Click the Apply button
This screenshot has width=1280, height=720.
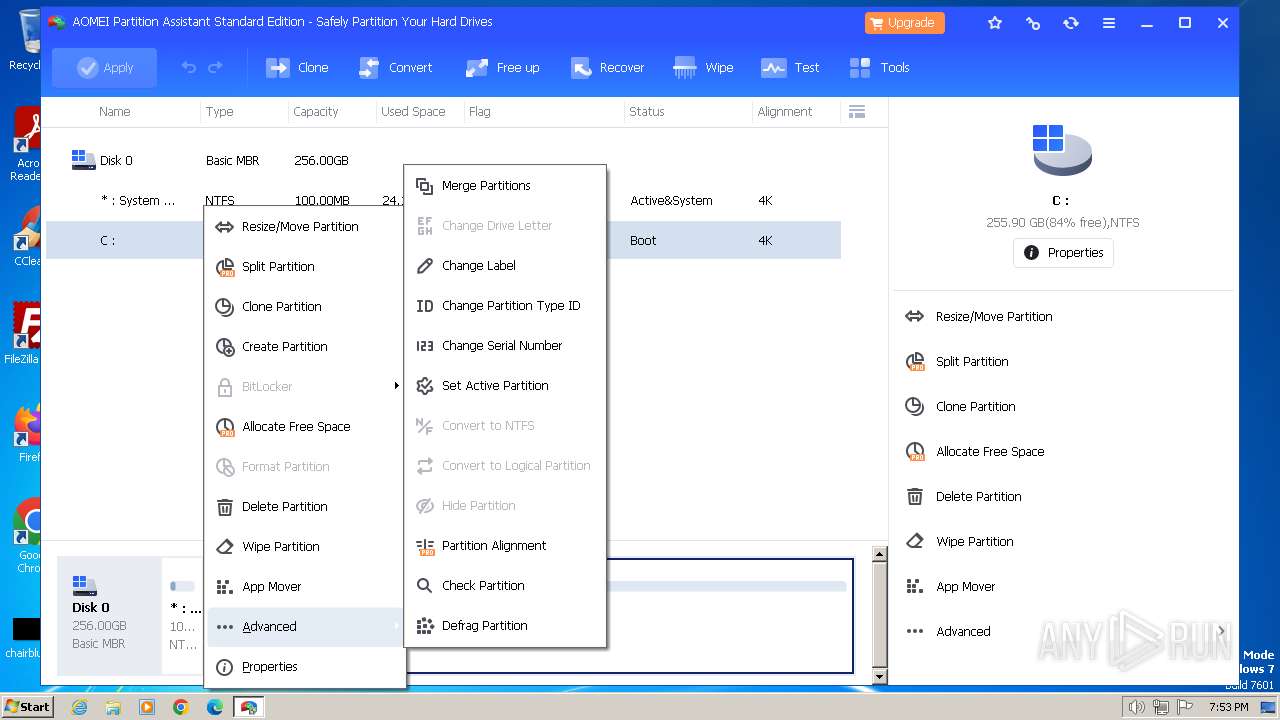pyautogui.click(x=104, y=68)
